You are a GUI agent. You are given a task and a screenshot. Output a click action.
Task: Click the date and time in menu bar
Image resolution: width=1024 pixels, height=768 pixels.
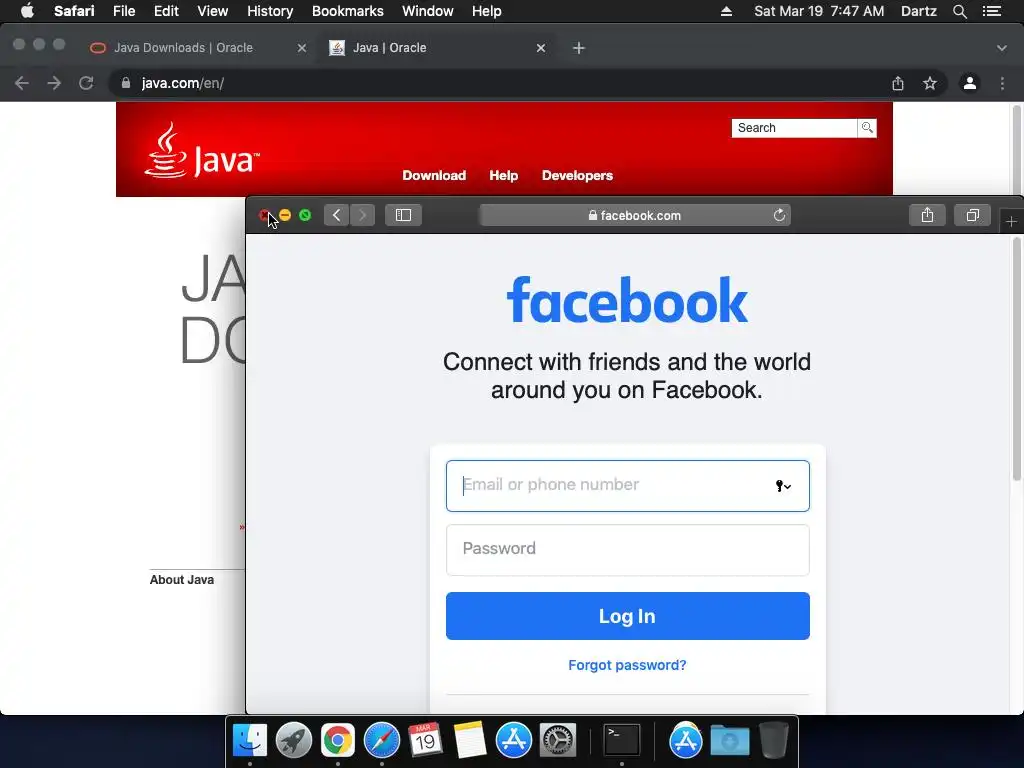(819, 11)
